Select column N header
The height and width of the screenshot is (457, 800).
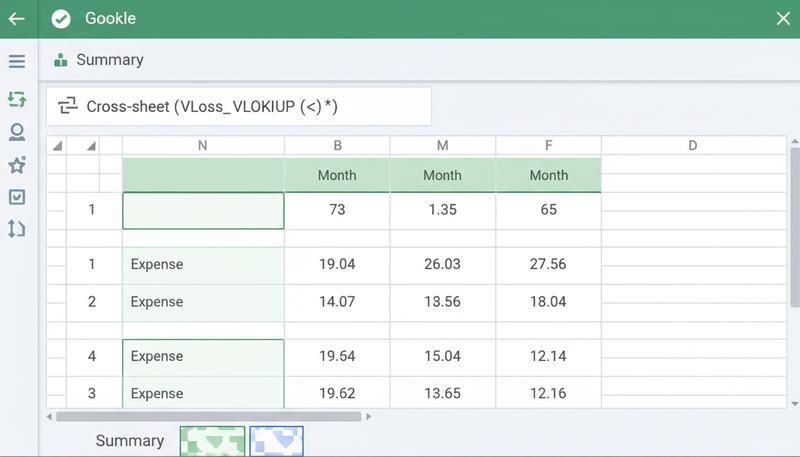203,145
